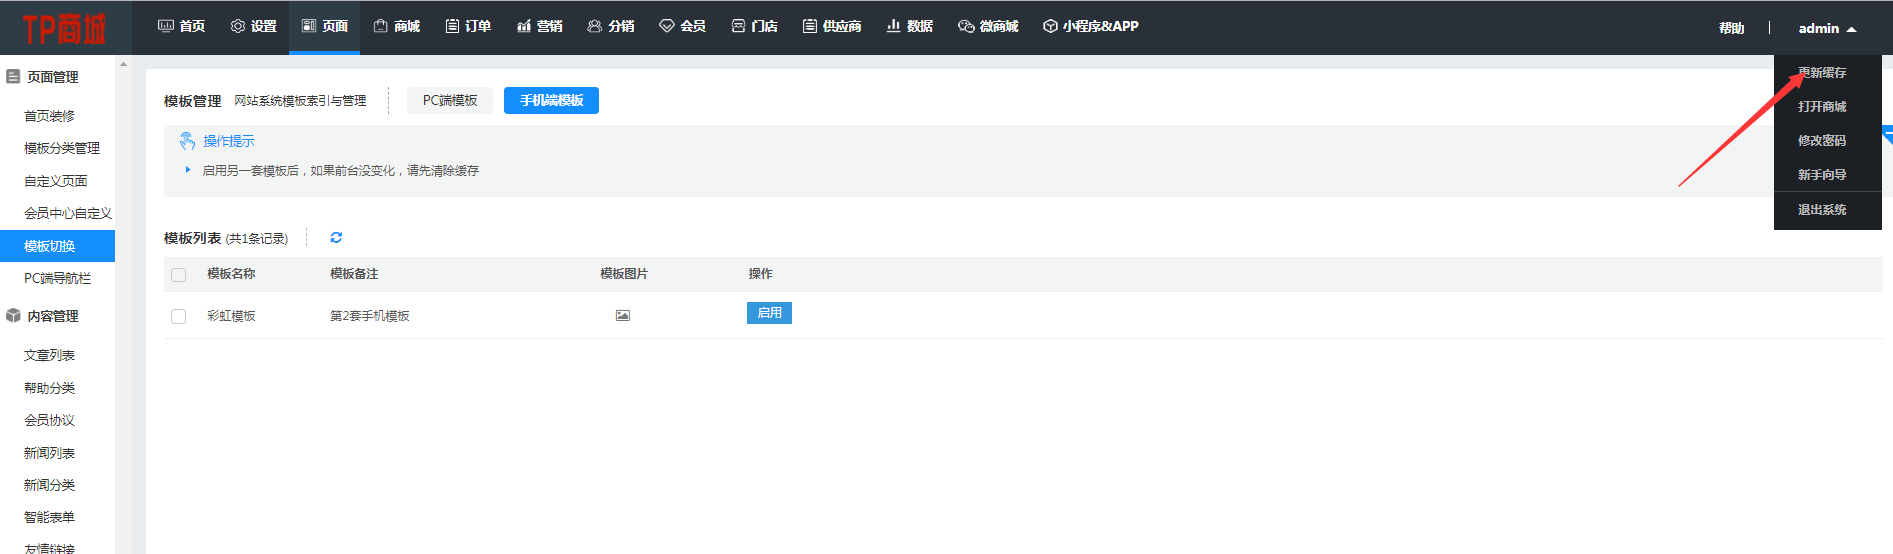Click the 启用 button for 彩虹模板
This screenshot has height=554, width=1893.
click(769, 313)
